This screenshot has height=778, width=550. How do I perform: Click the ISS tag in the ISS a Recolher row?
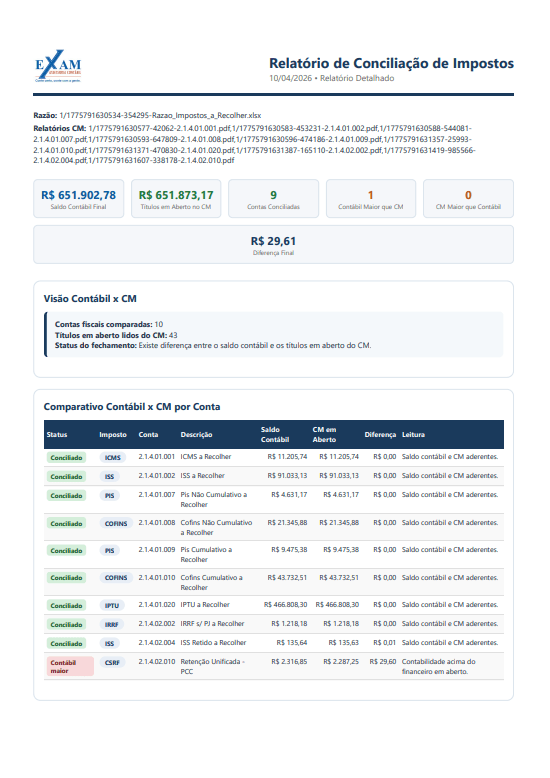pos(110,476)
